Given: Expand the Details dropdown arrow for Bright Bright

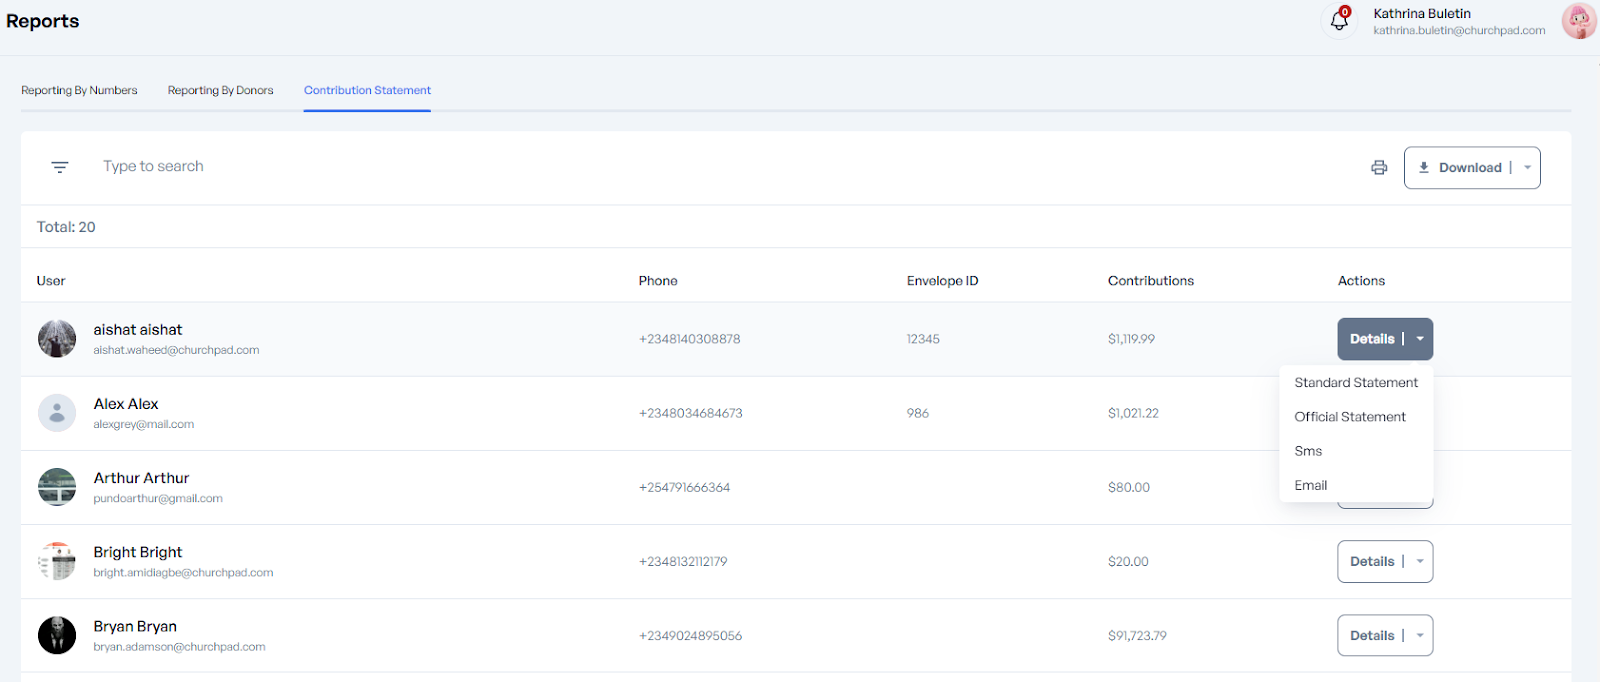Looking at the screenshot, I should [x=1420, y=562].
